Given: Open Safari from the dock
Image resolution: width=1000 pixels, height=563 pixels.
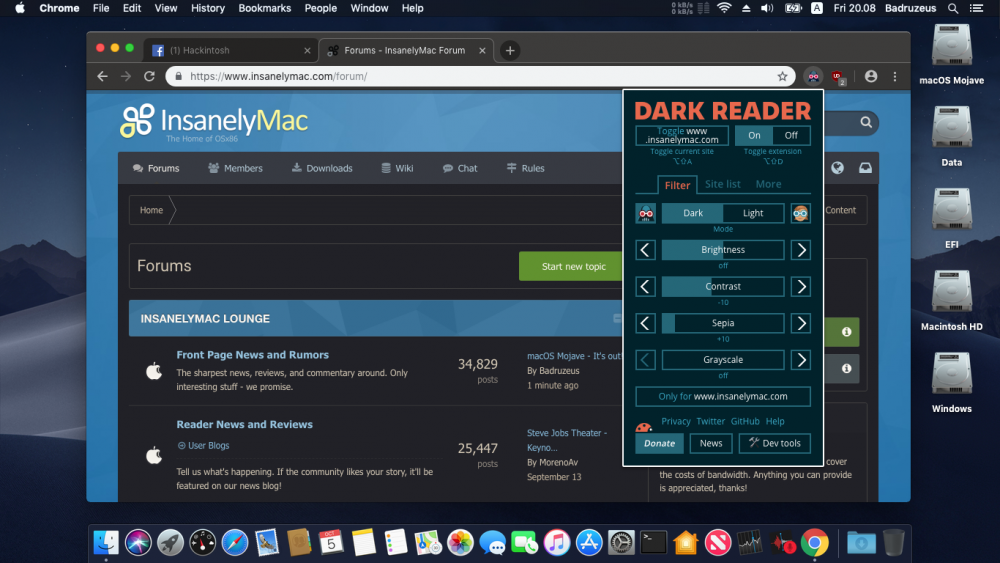Looking at the screenshot, I should click(x=235, y=543).
